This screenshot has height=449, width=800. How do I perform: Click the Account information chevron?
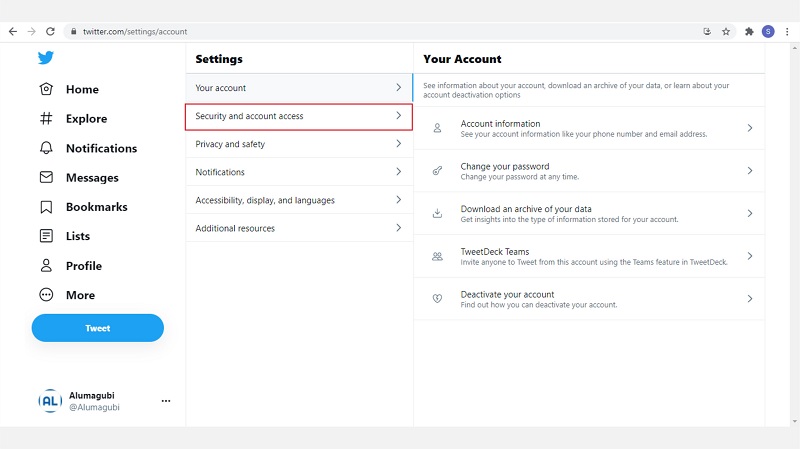[749, 128]
